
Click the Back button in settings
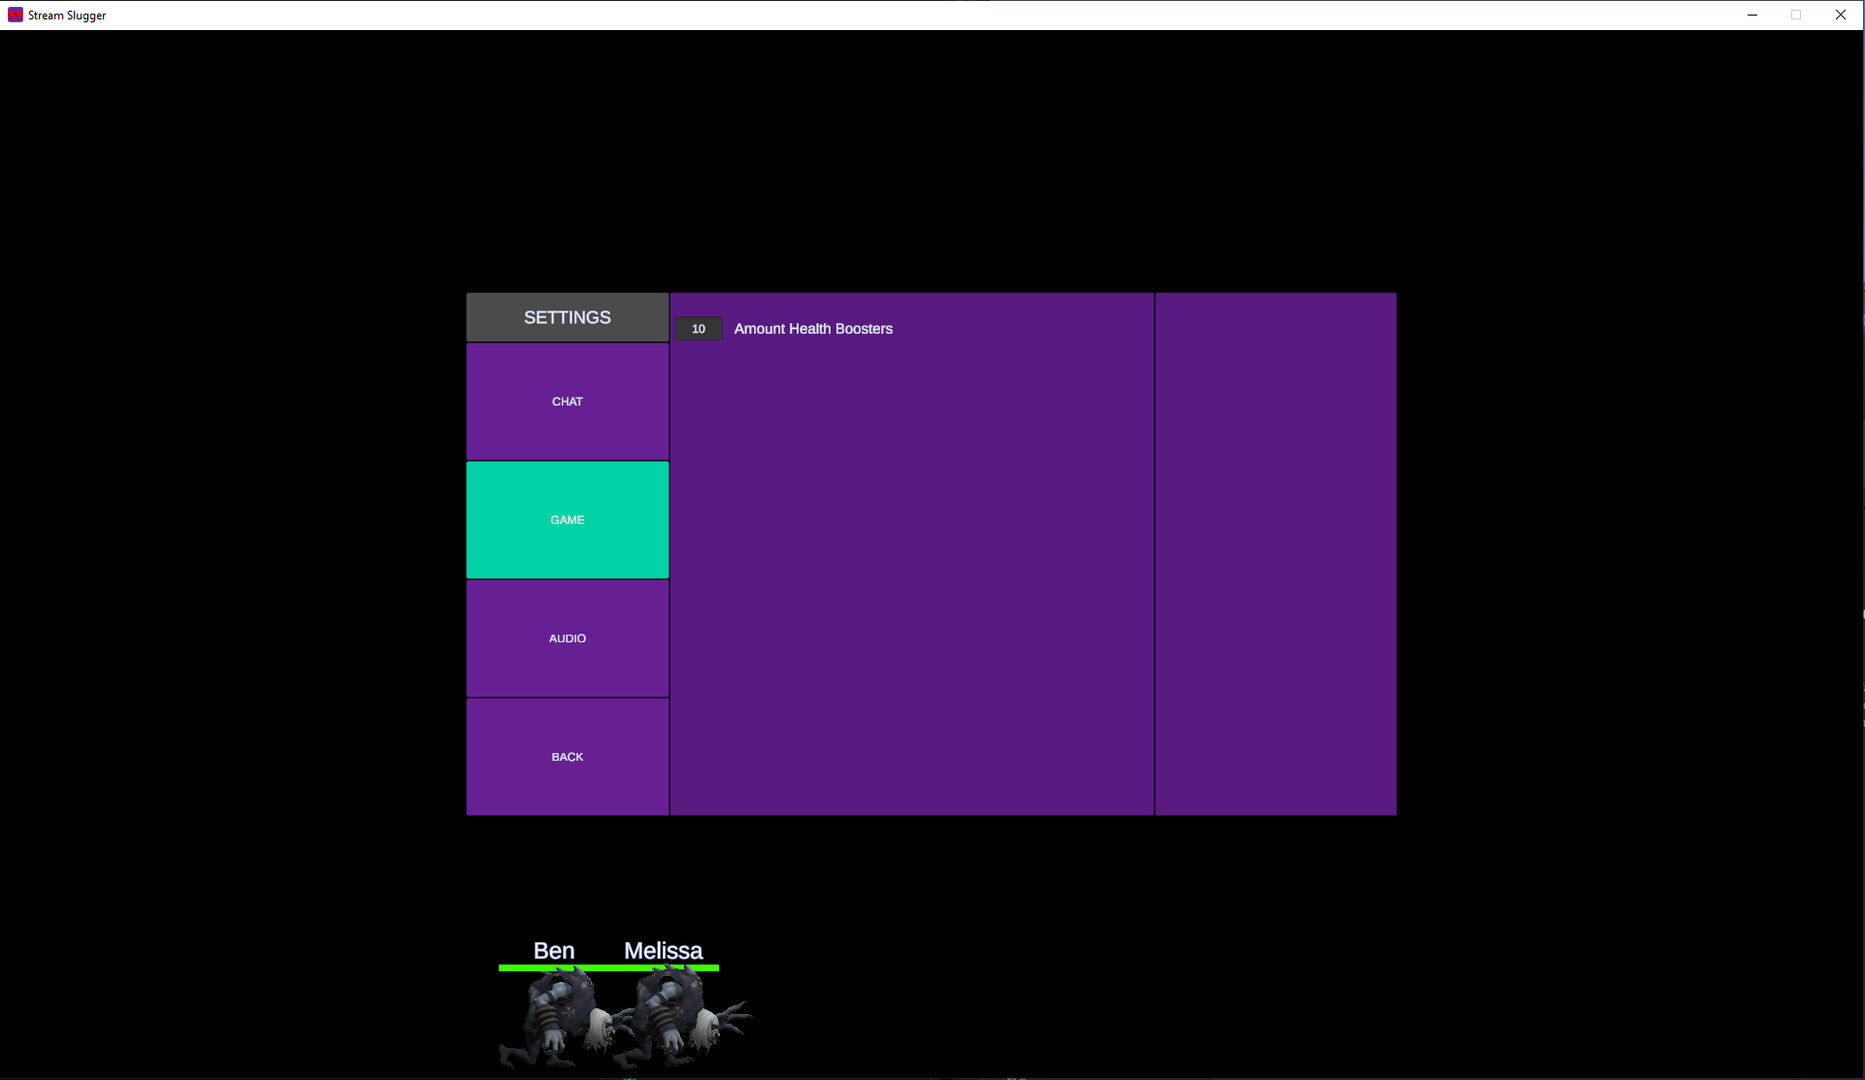(x=567, y=757)
